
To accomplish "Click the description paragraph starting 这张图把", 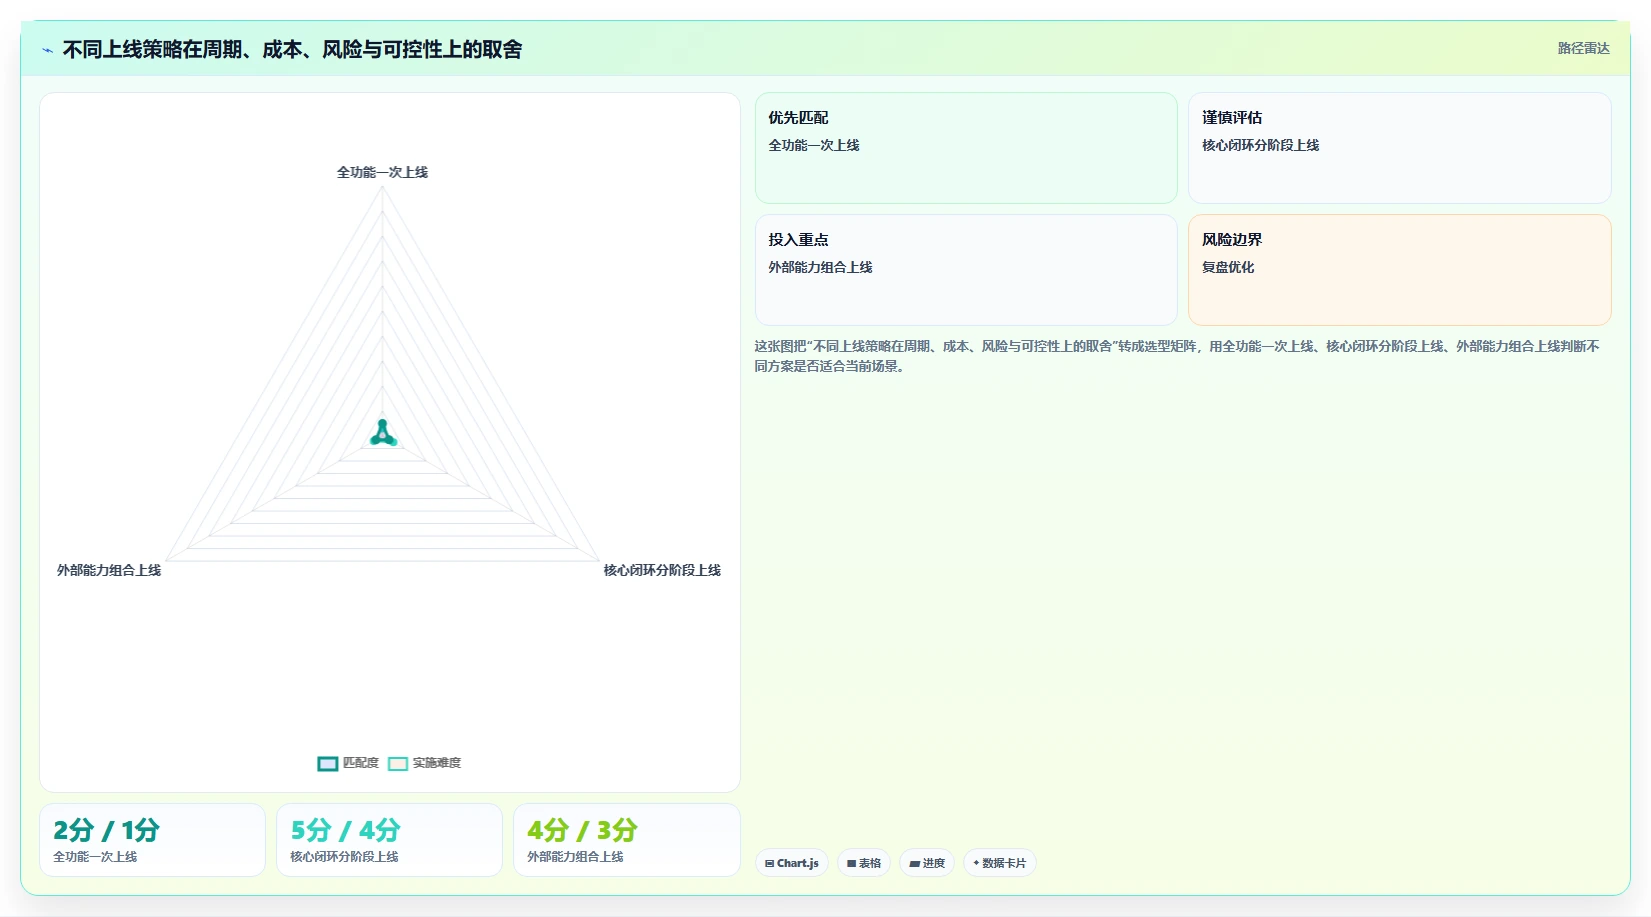I will point(1177,356).
